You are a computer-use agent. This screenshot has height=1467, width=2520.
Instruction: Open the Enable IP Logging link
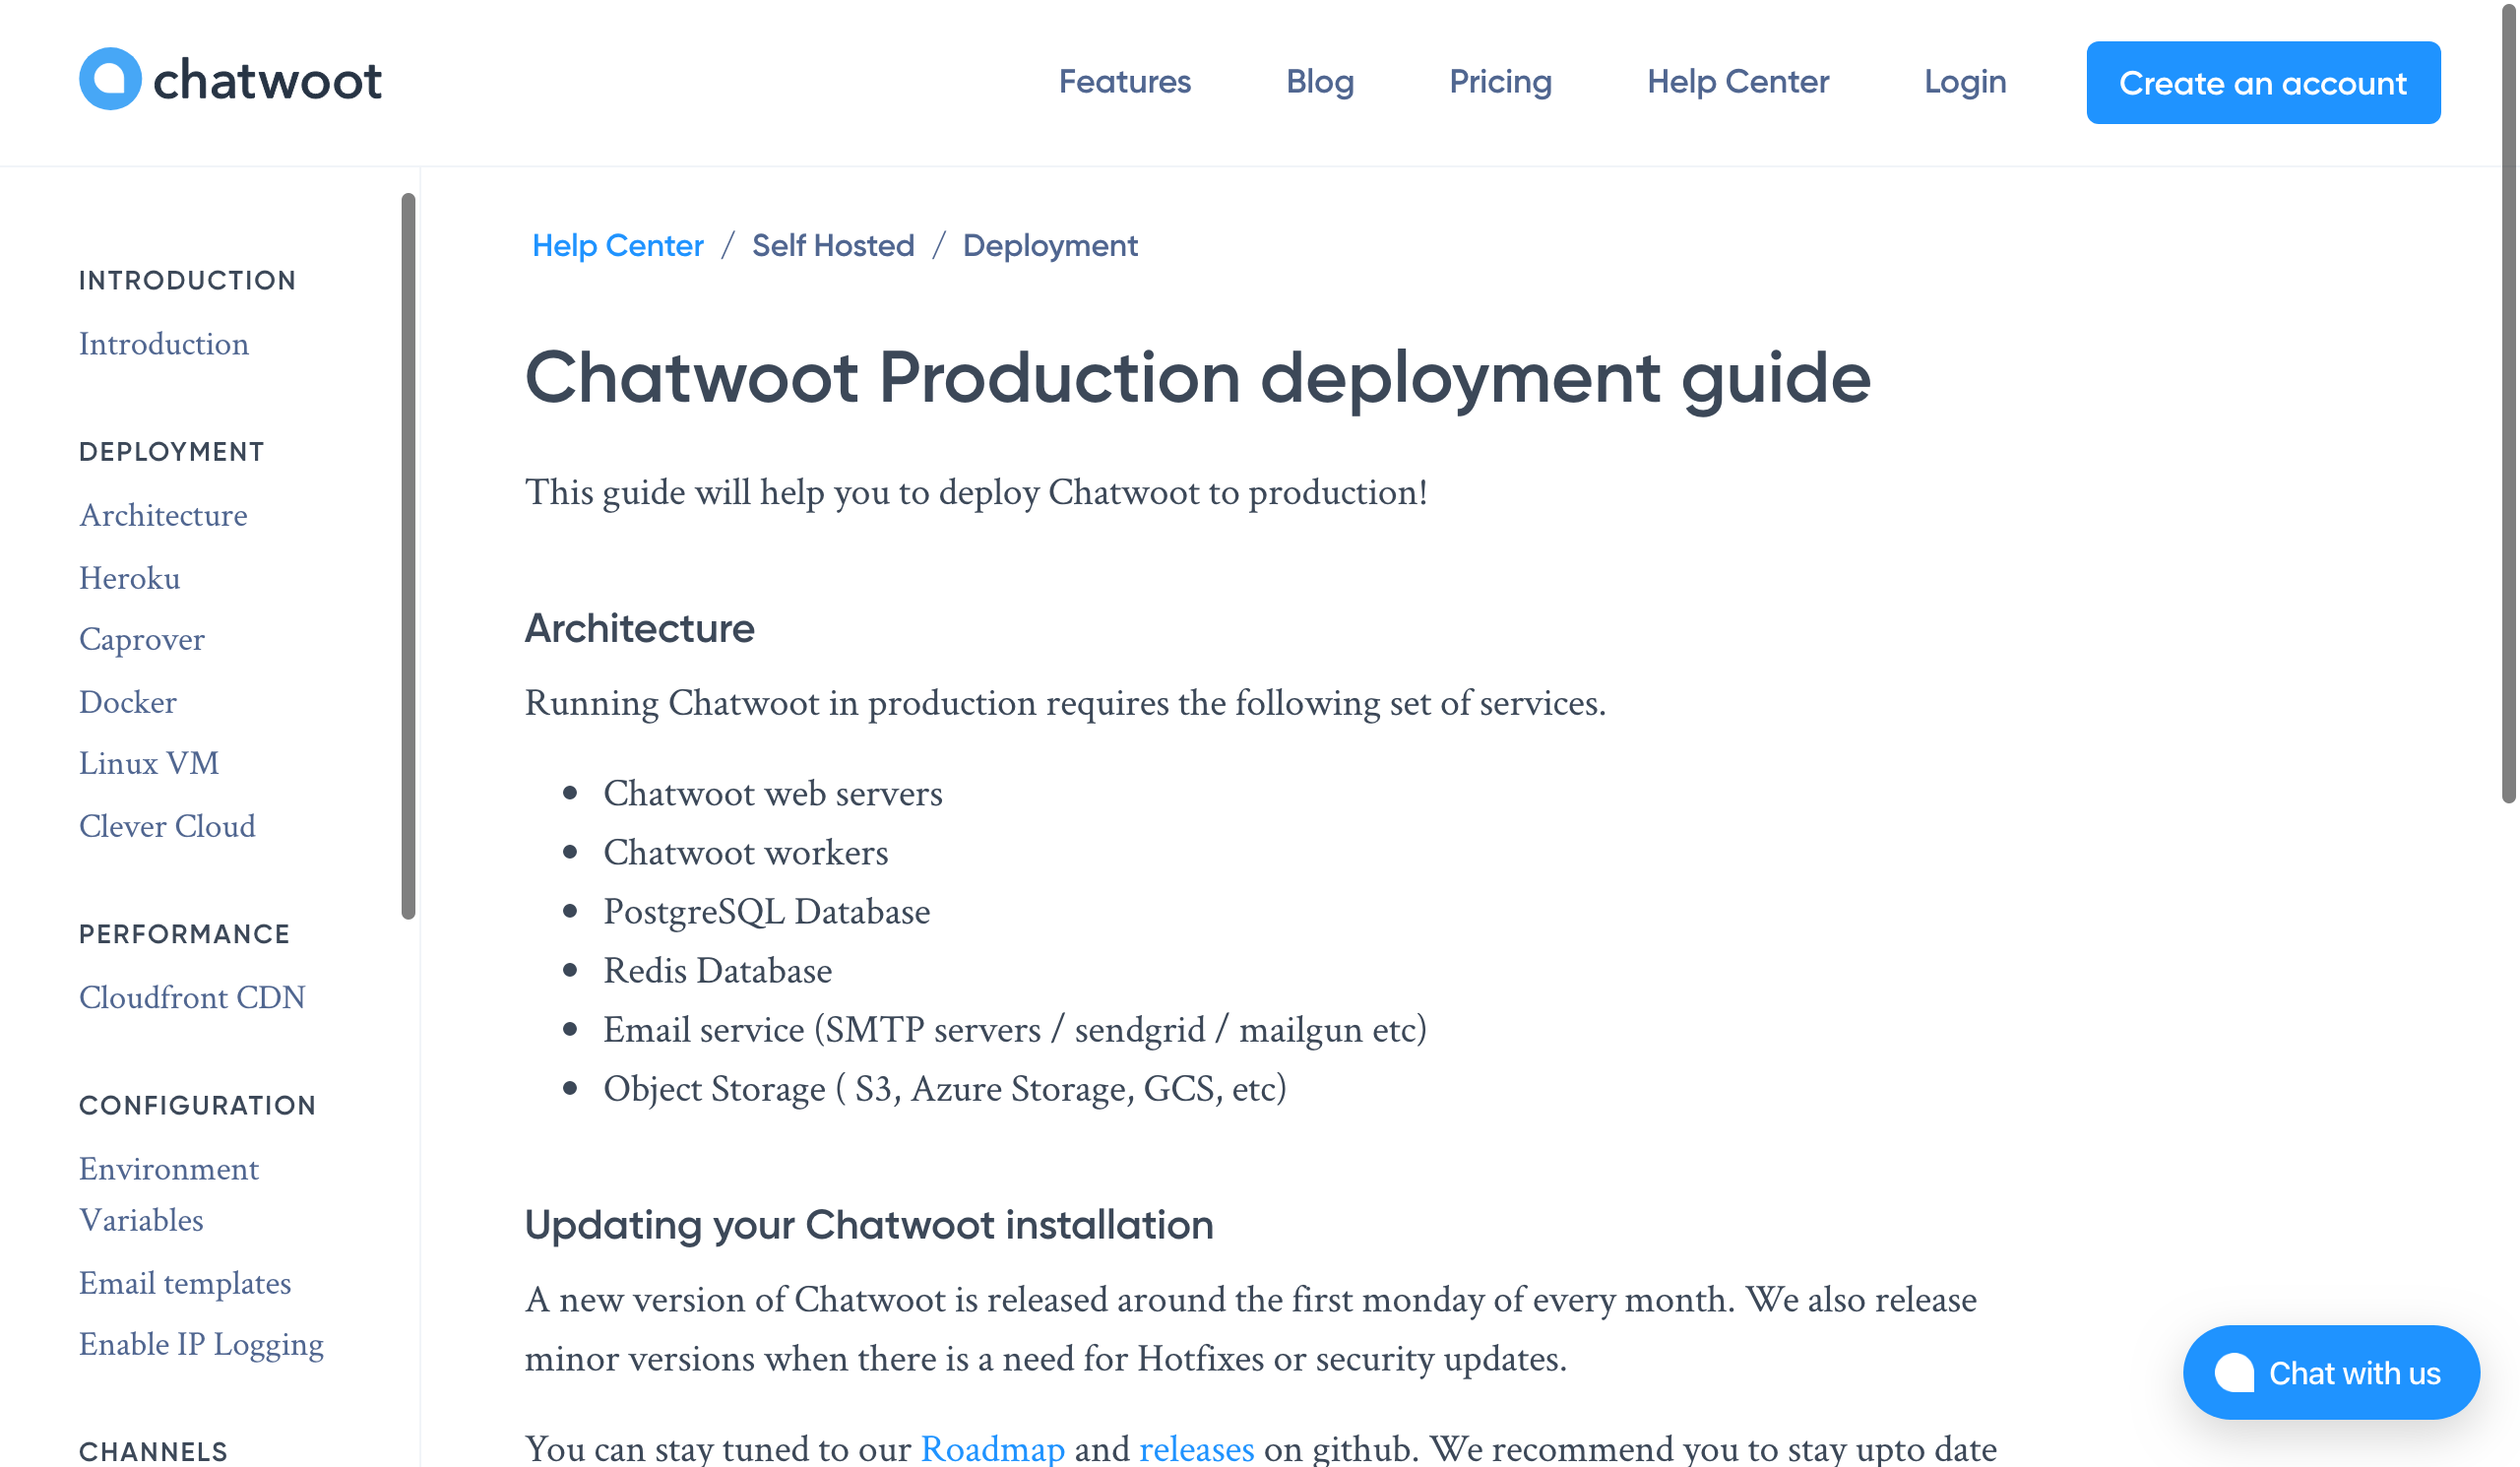click(201, 1345)
